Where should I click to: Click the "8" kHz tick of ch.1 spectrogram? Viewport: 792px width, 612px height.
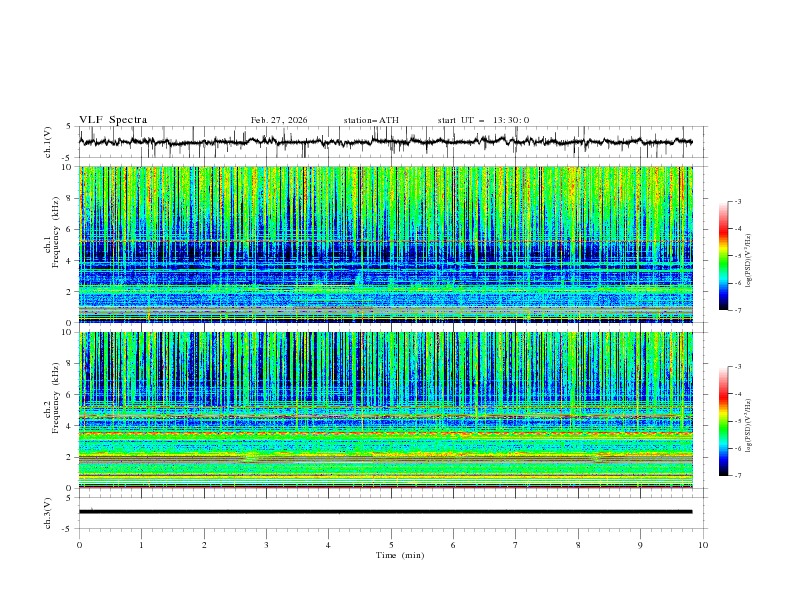pyautogui.click(x=70, y=198)
